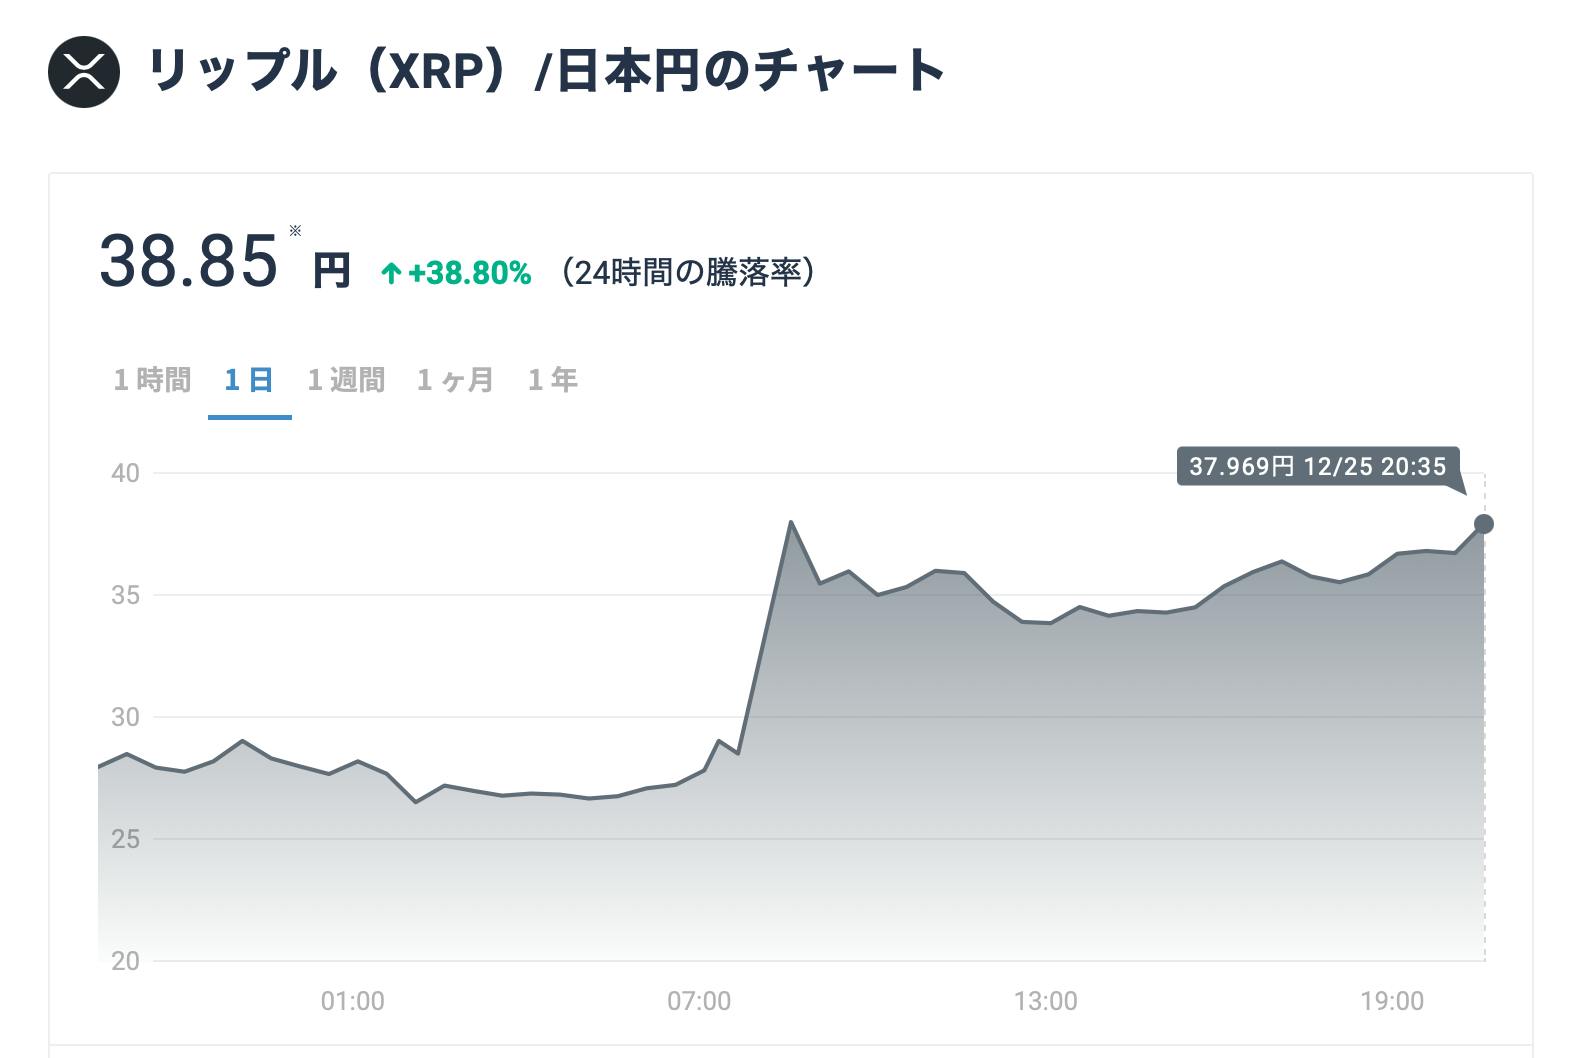Click the chart's end data point dot
Viewport: 1574px width, 1058px height.
(1484, 524)
